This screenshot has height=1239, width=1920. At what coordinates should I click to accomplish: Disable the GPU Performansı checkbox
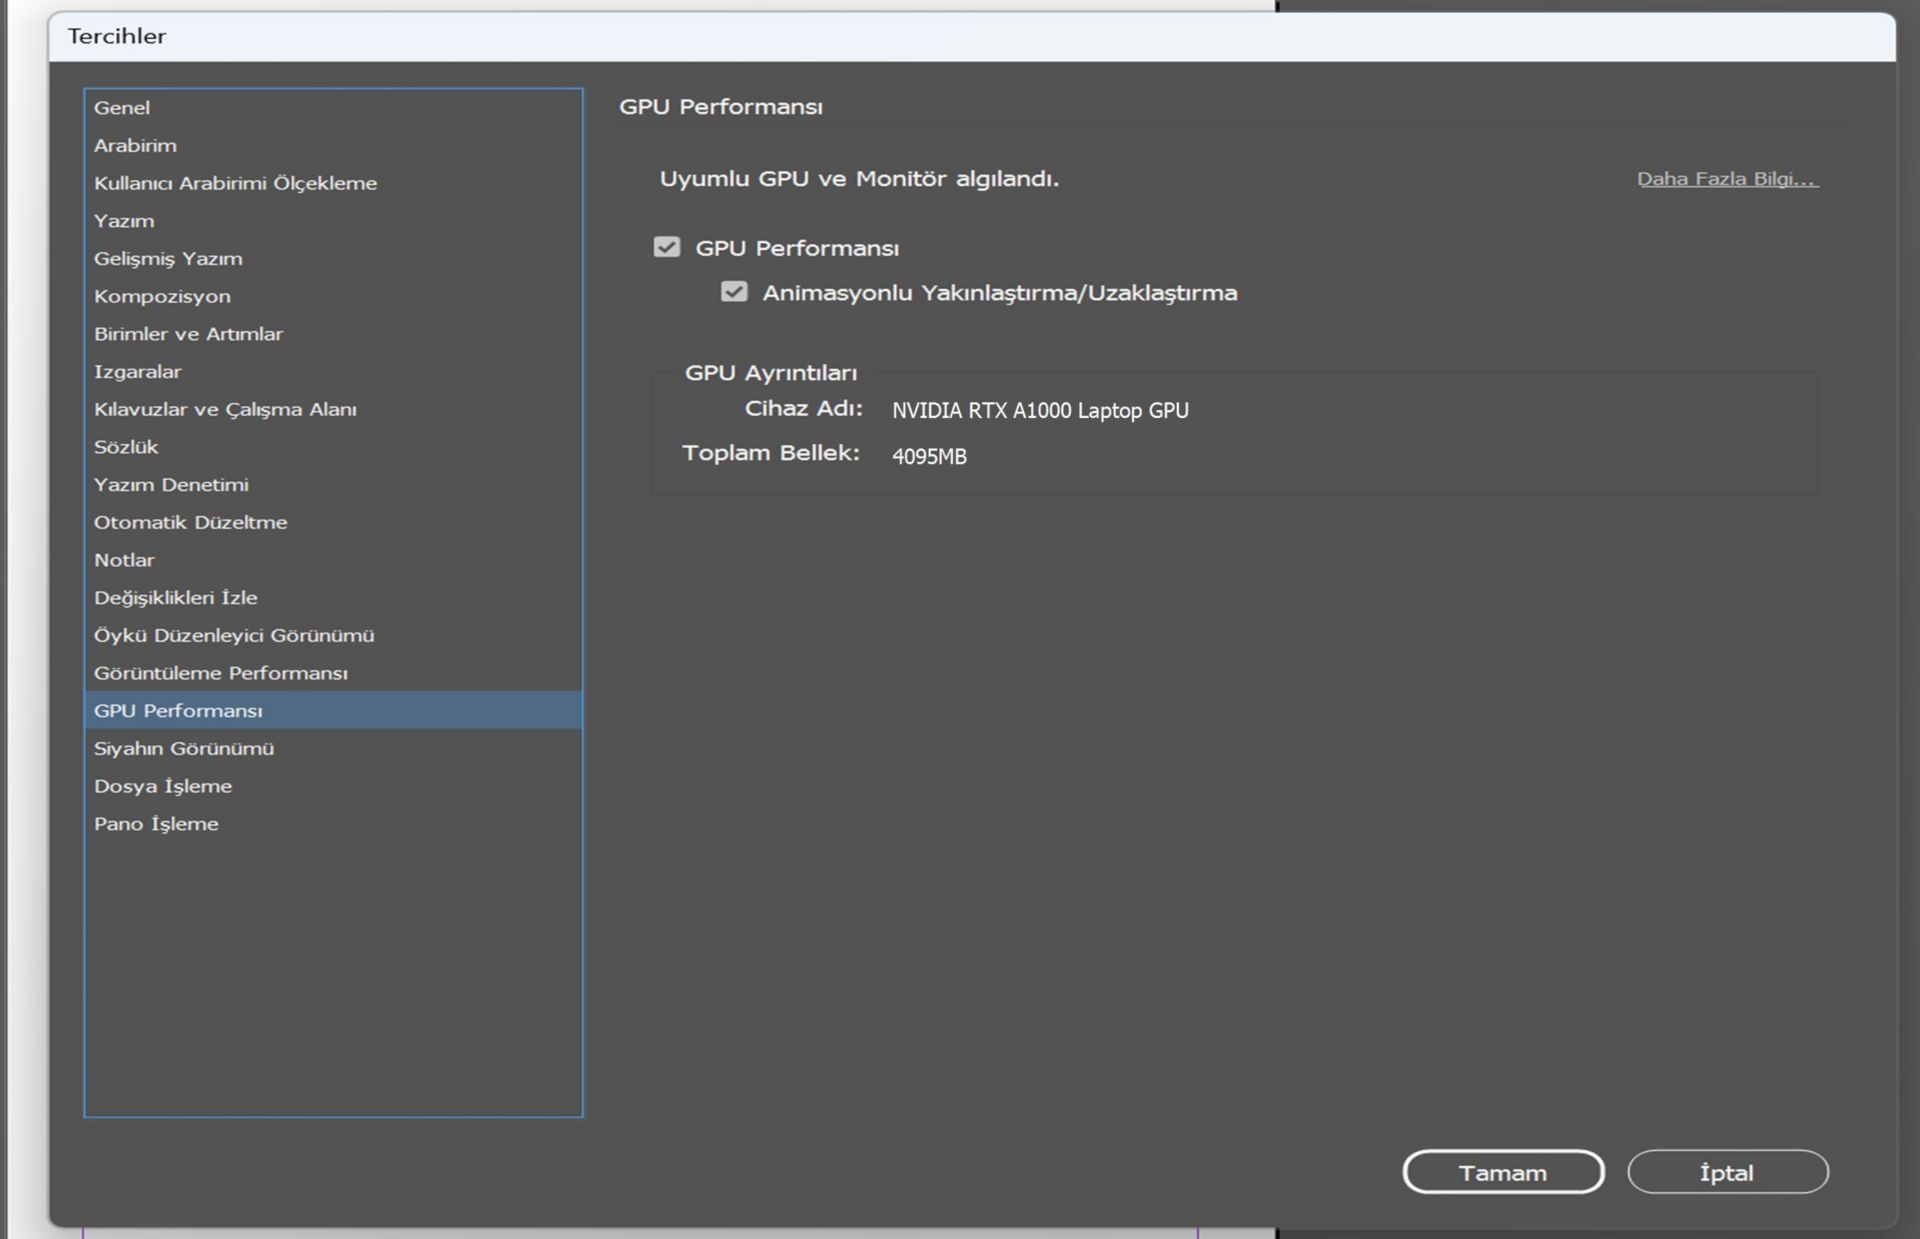pyautogui.click(x=667, y=247)
